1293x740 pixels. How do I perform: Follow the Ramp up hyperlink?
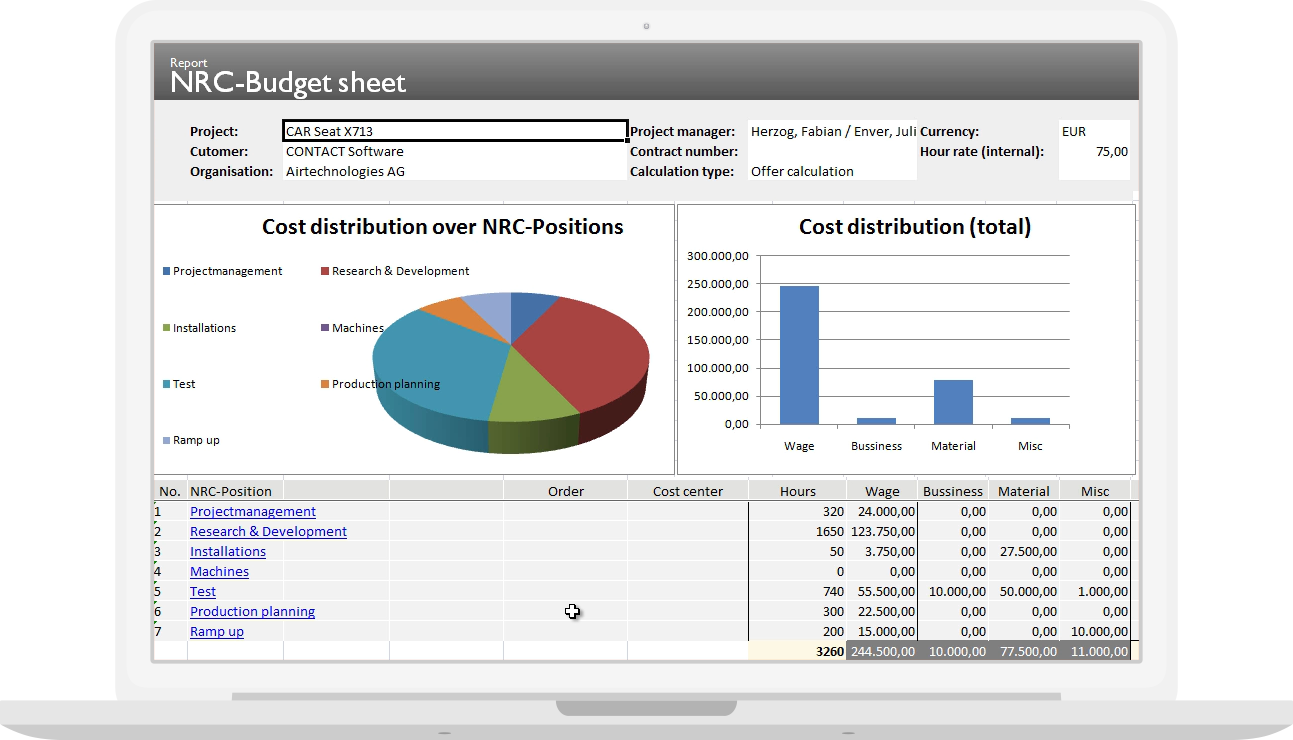(216, 631)
